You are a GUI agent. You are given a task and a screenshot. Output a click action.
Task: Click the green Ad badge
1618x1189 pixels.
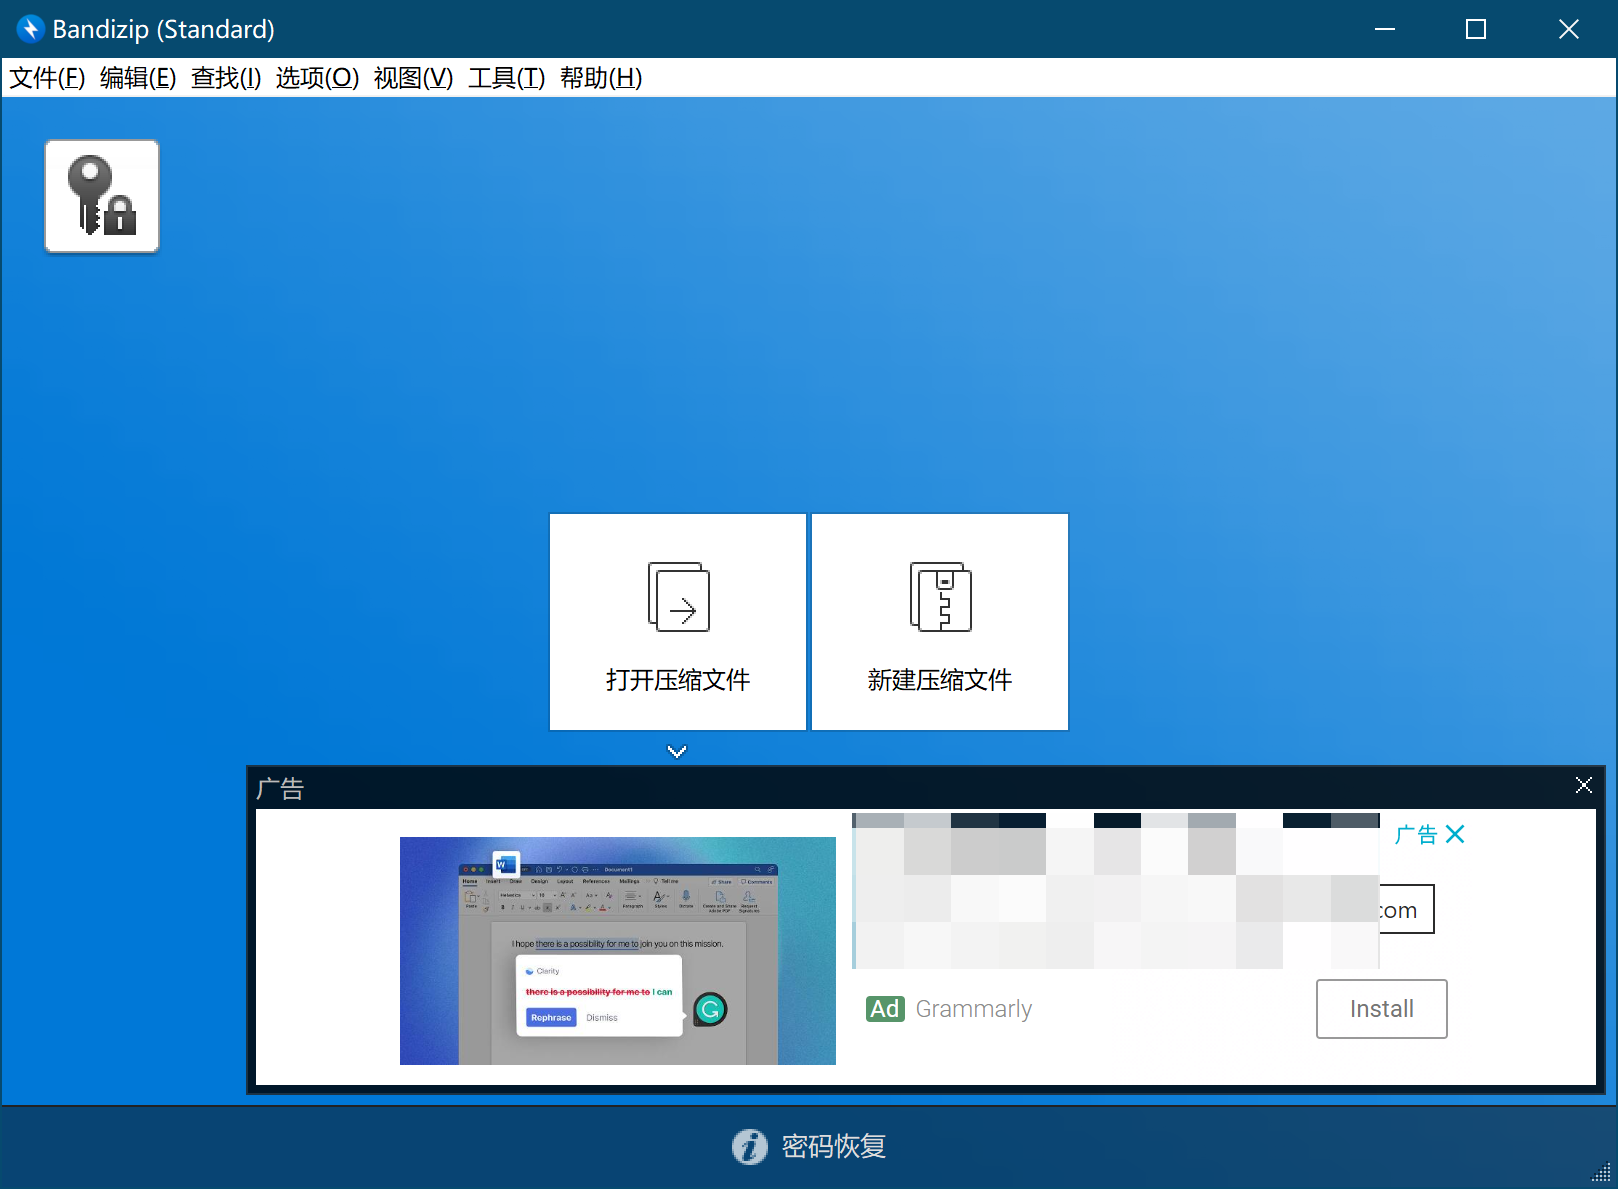[x=885, y=1009]
